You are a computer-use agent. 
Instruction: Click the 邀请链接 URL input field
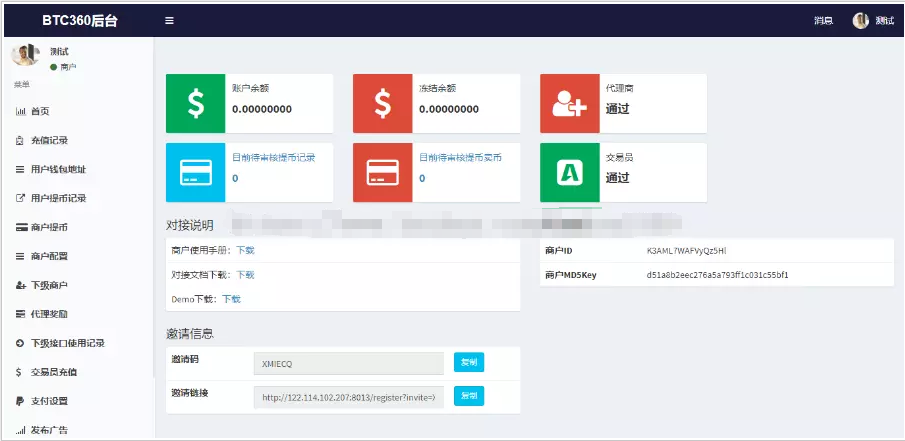(348, 397)
